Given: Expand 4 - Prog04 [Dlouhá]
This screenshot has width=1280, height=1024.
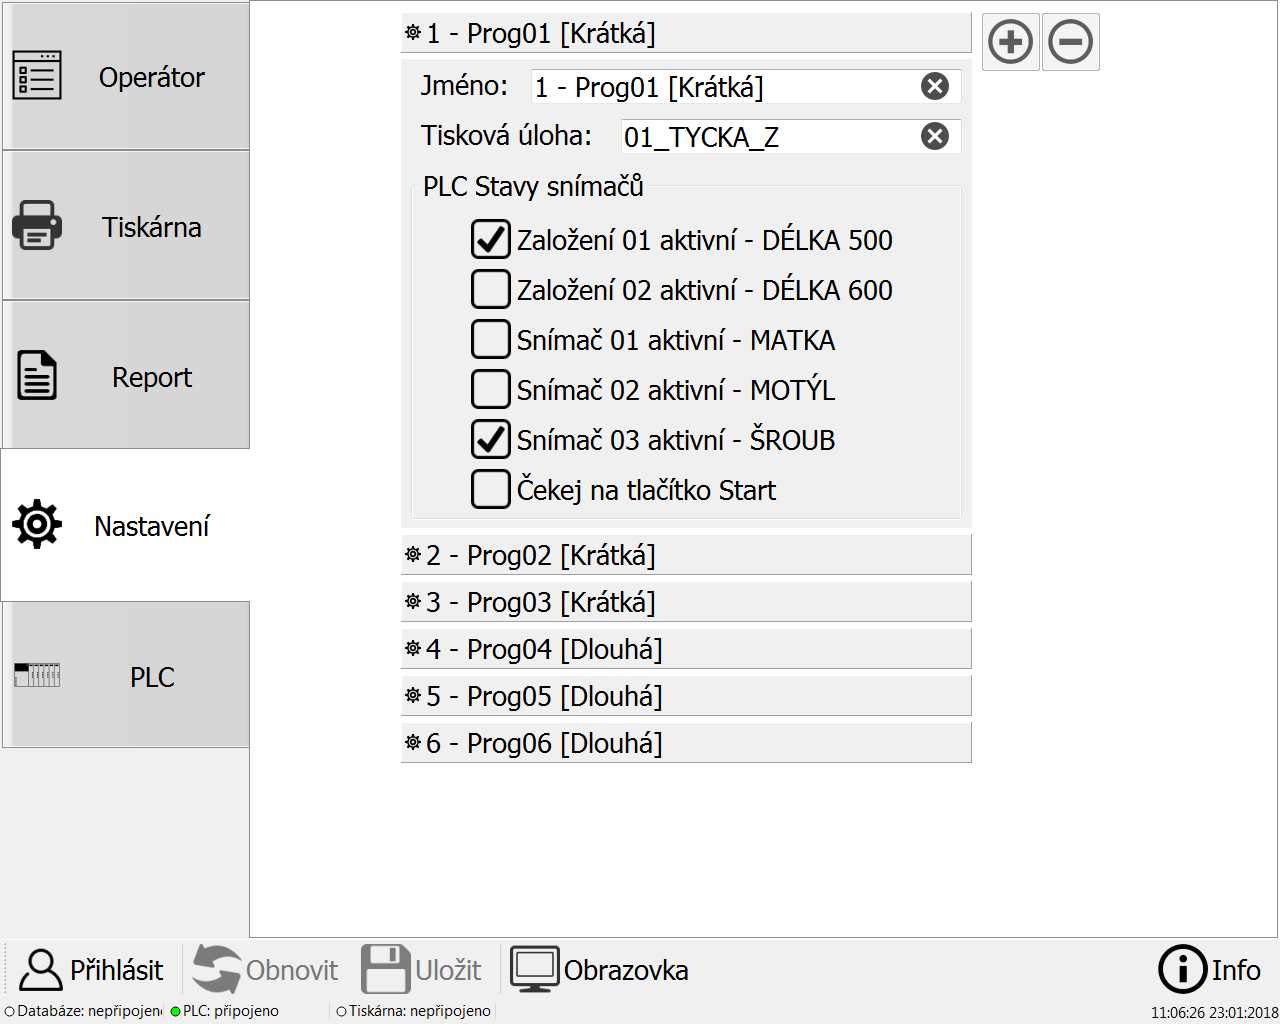Looking at the screenshot, I should click(x=686, y=649).
